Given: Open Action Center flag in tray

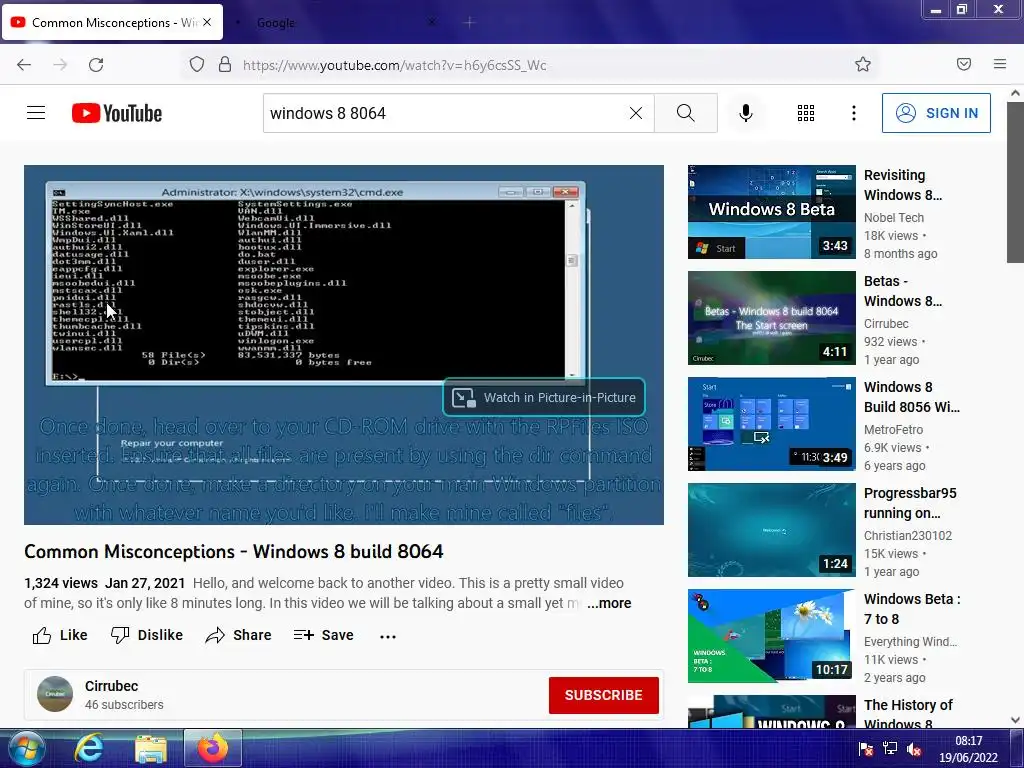Looking at the screenshot, I should click(865, 749).
